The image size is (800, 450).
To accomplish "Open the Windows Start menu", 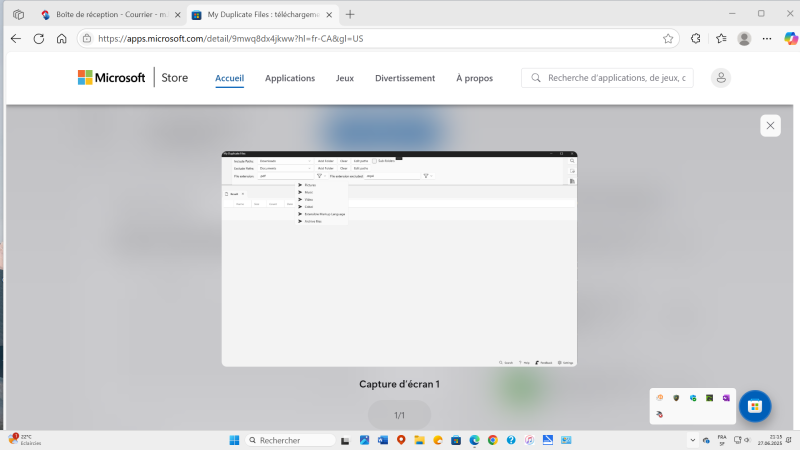I will tap(235, 440).
